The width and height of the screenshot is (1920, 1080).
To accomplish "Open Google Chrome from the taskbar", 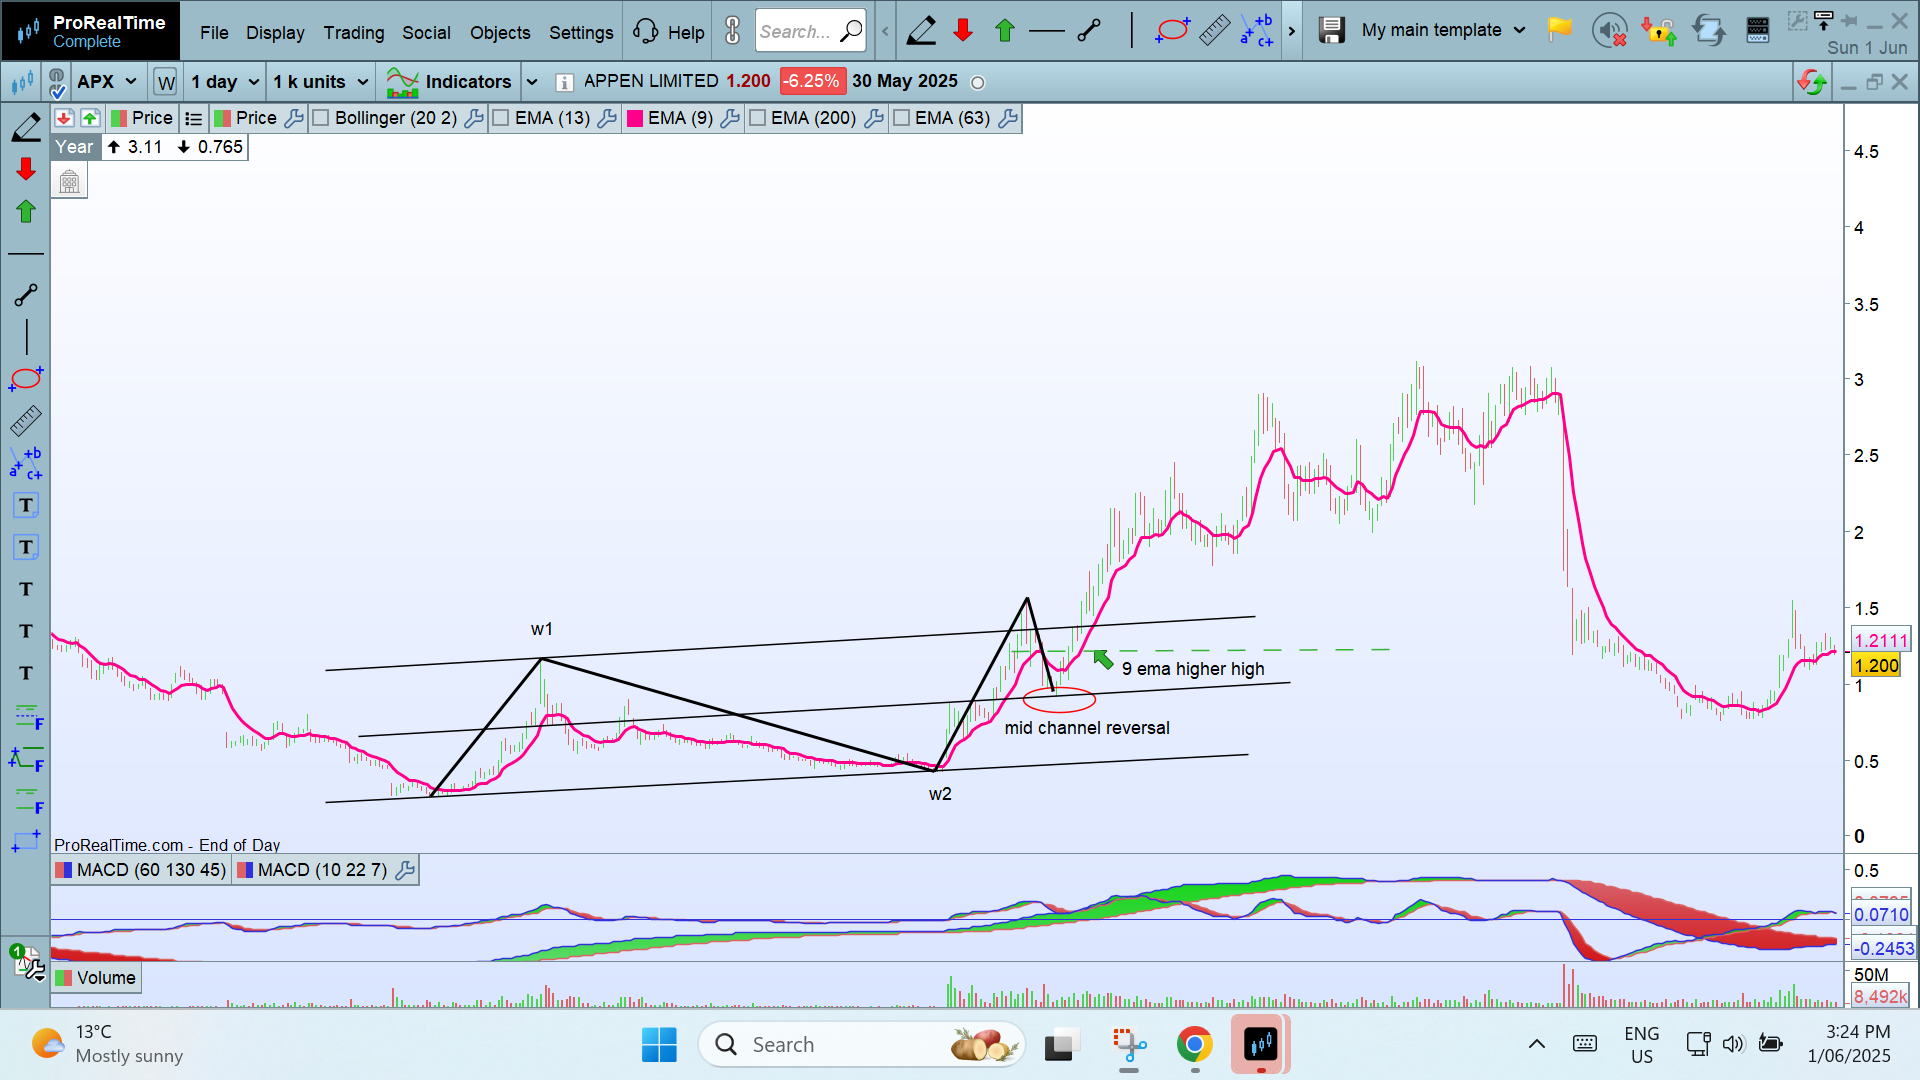I will click(1194, 1044).
